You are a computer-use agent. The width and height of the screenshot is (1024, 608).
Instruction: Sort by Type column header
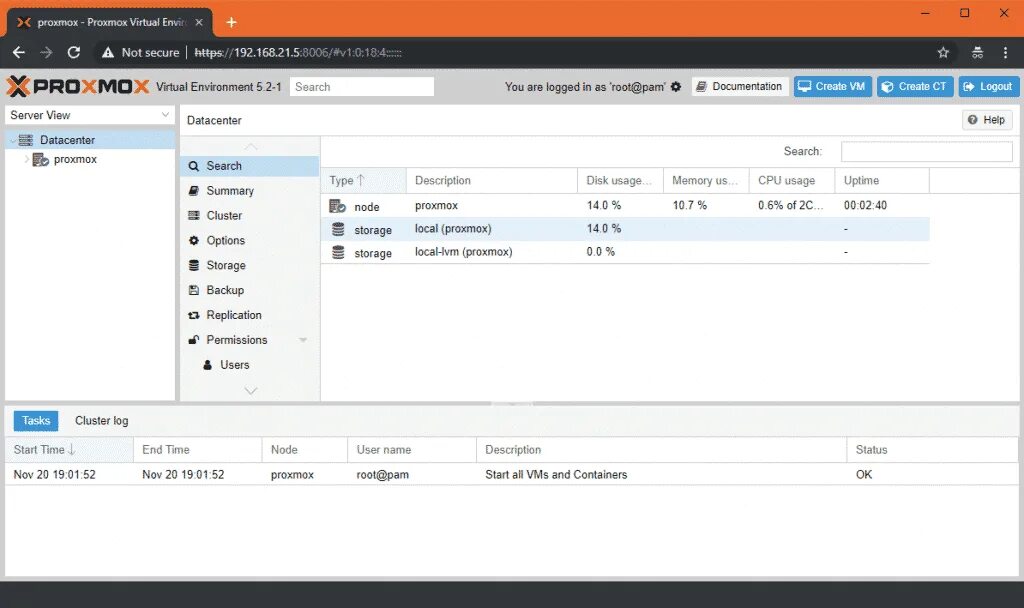coord(363,180)
